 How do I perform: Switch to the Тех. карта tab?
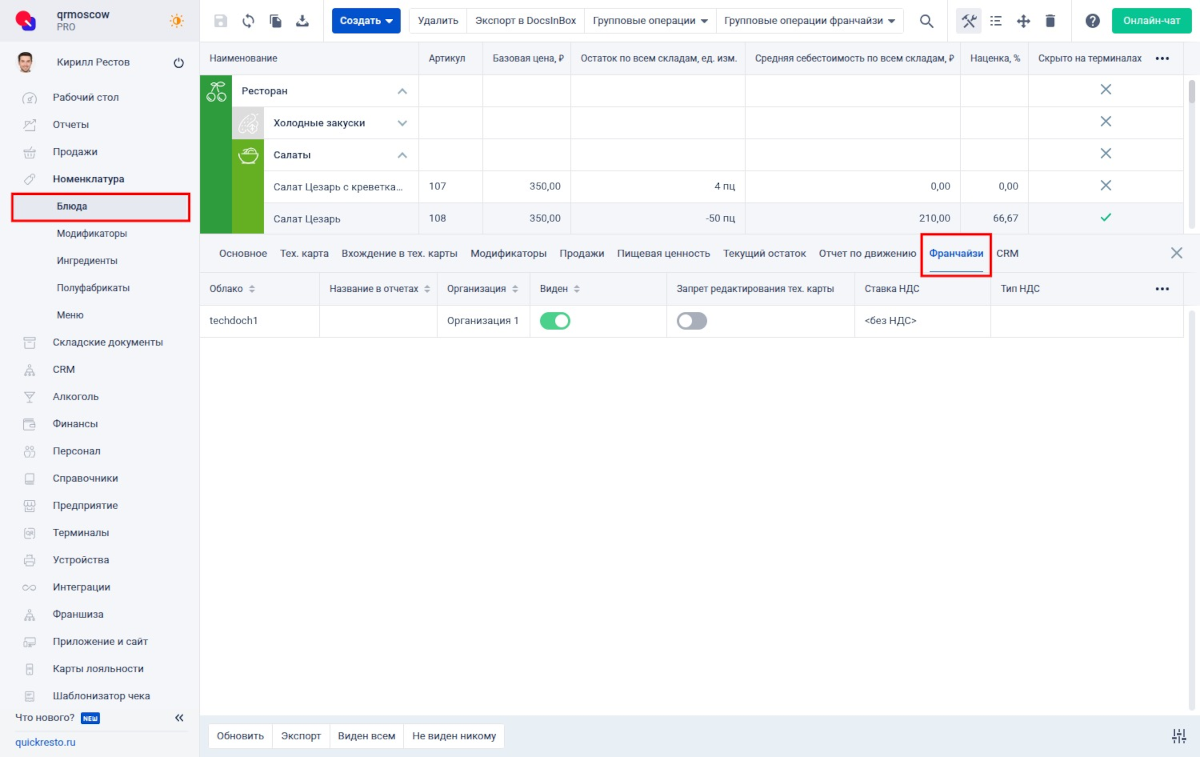tap(304, 253)
